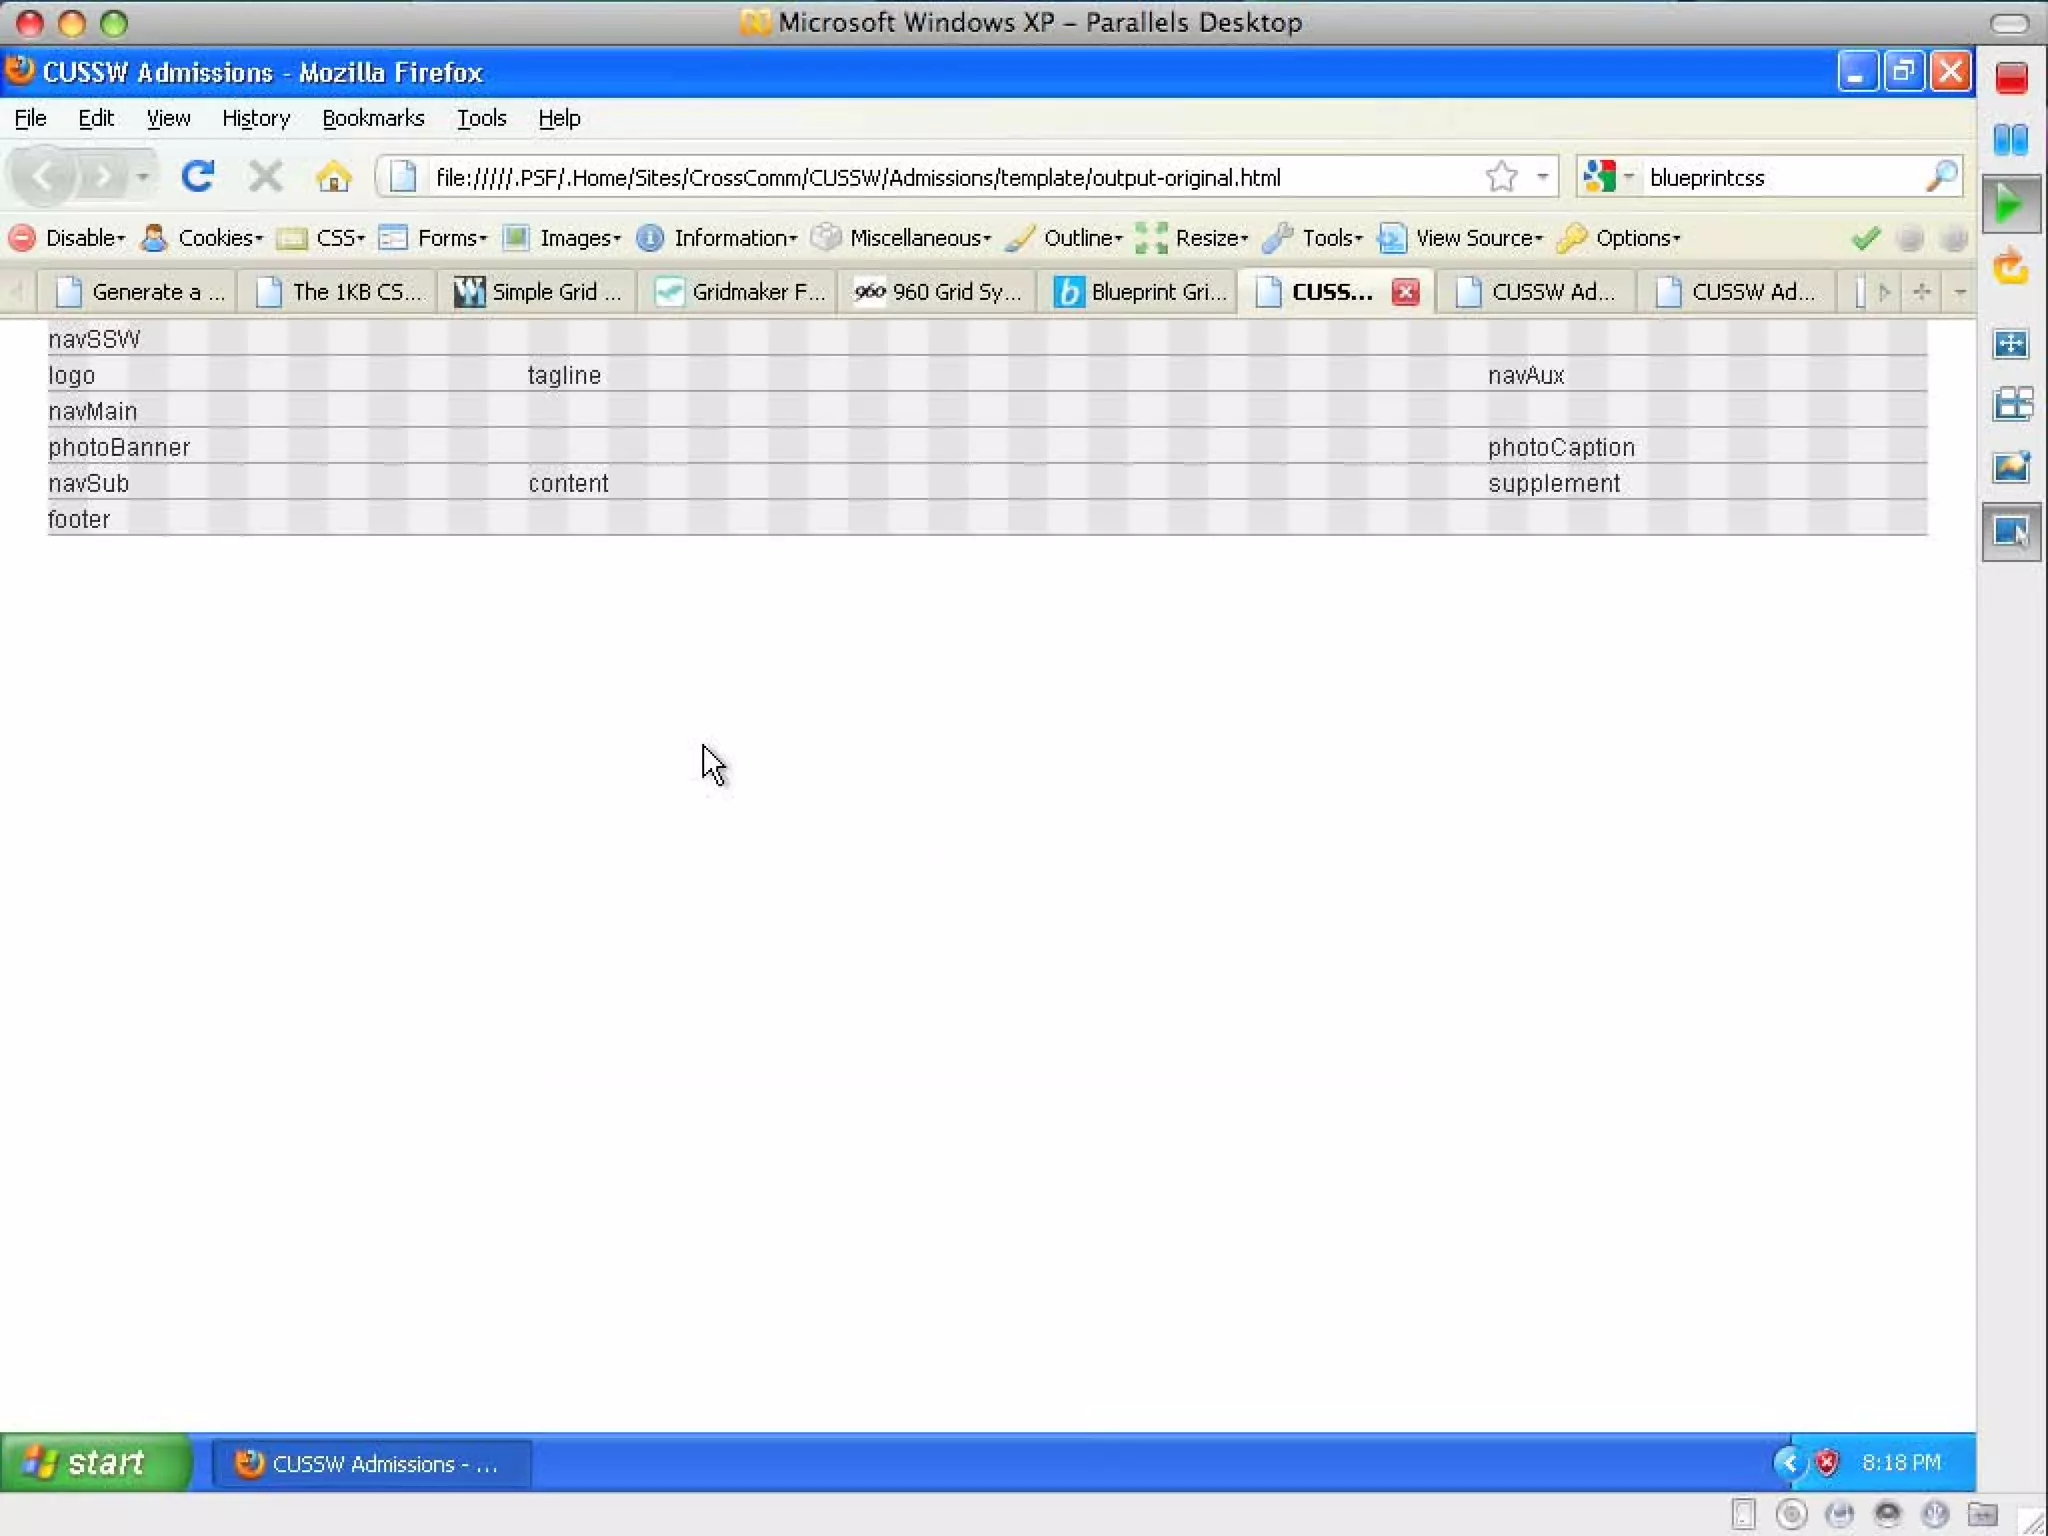Click the CUSSW Admissions taskbar button

[x=371, y=1464]
